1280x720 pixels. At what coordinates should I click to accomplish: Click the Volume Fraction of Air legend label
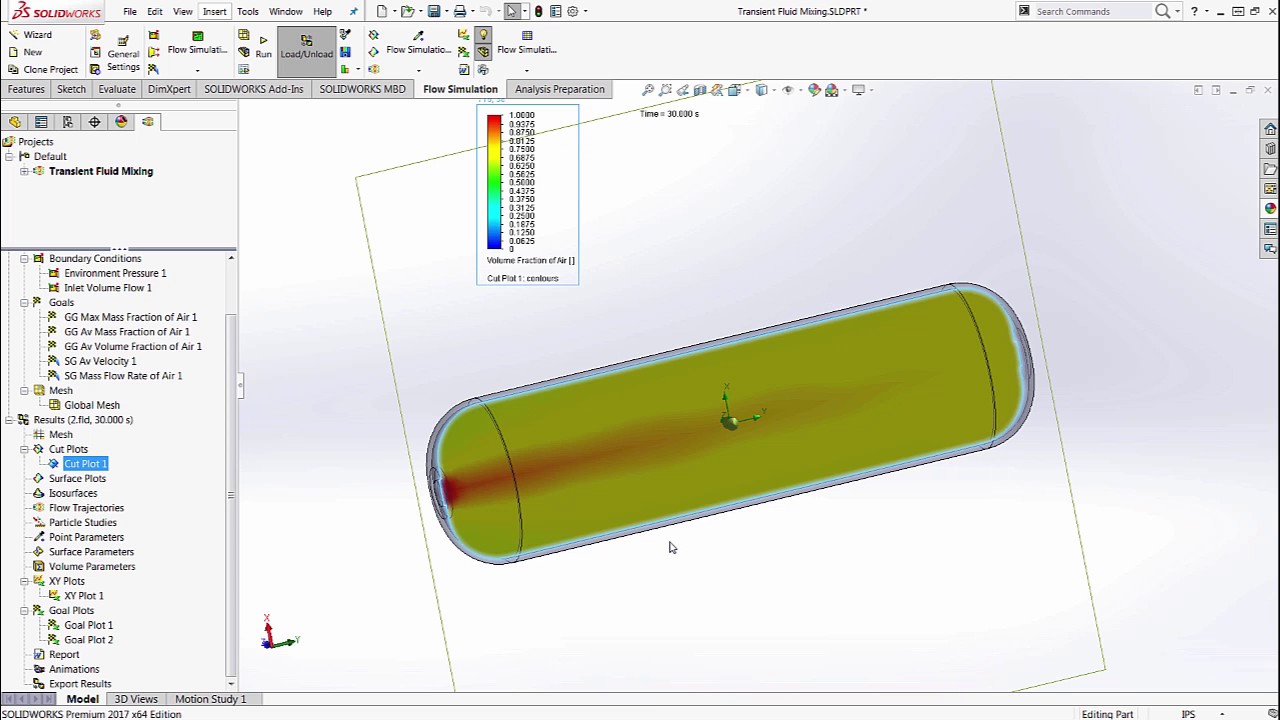coord(530,260)
